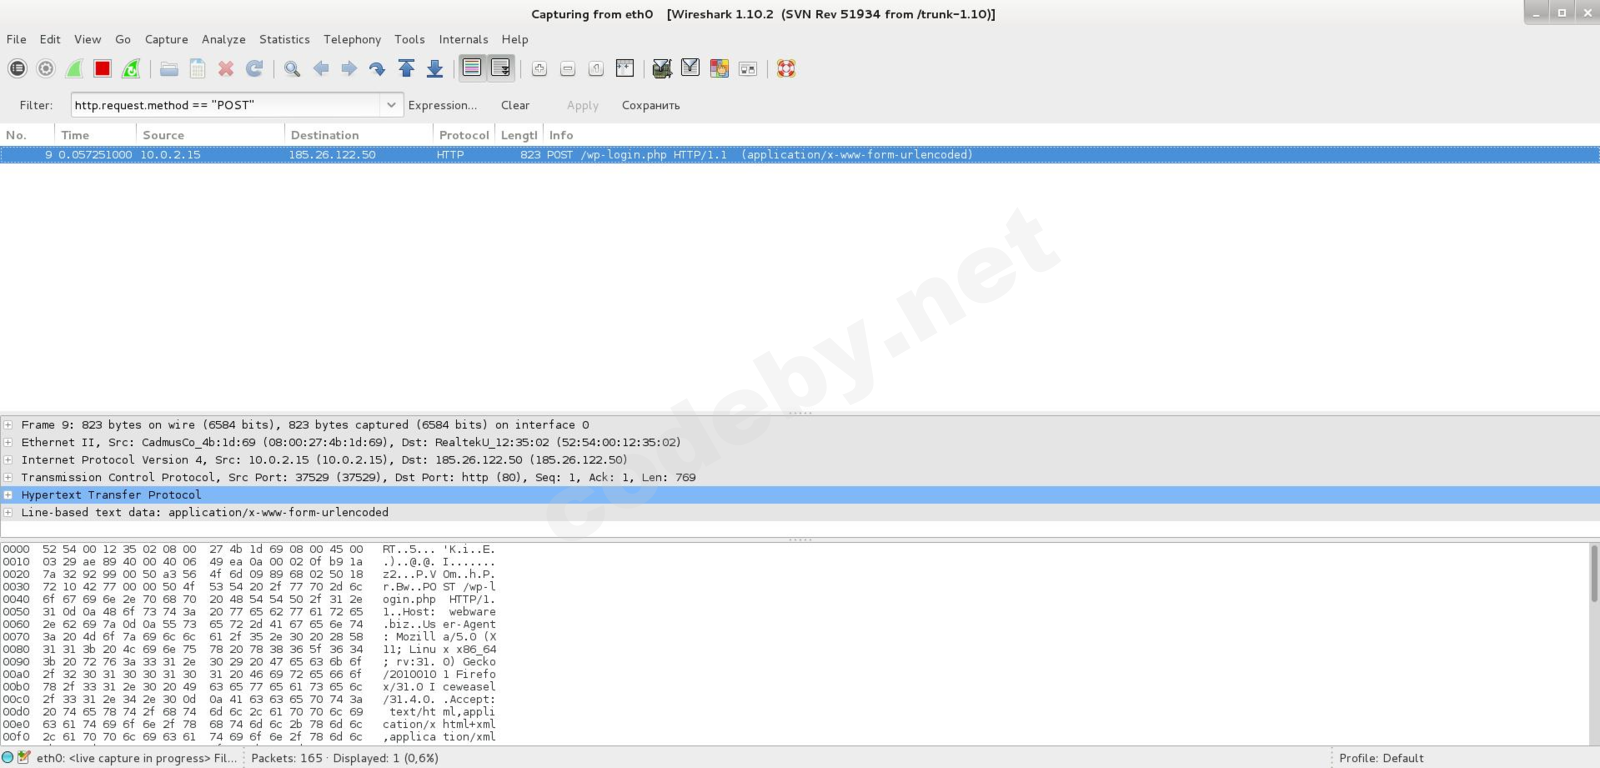Image resolution: width=1600 pixels, height=768 pixels.
Task: Go to packet number icon
Action: pos(377,69)
